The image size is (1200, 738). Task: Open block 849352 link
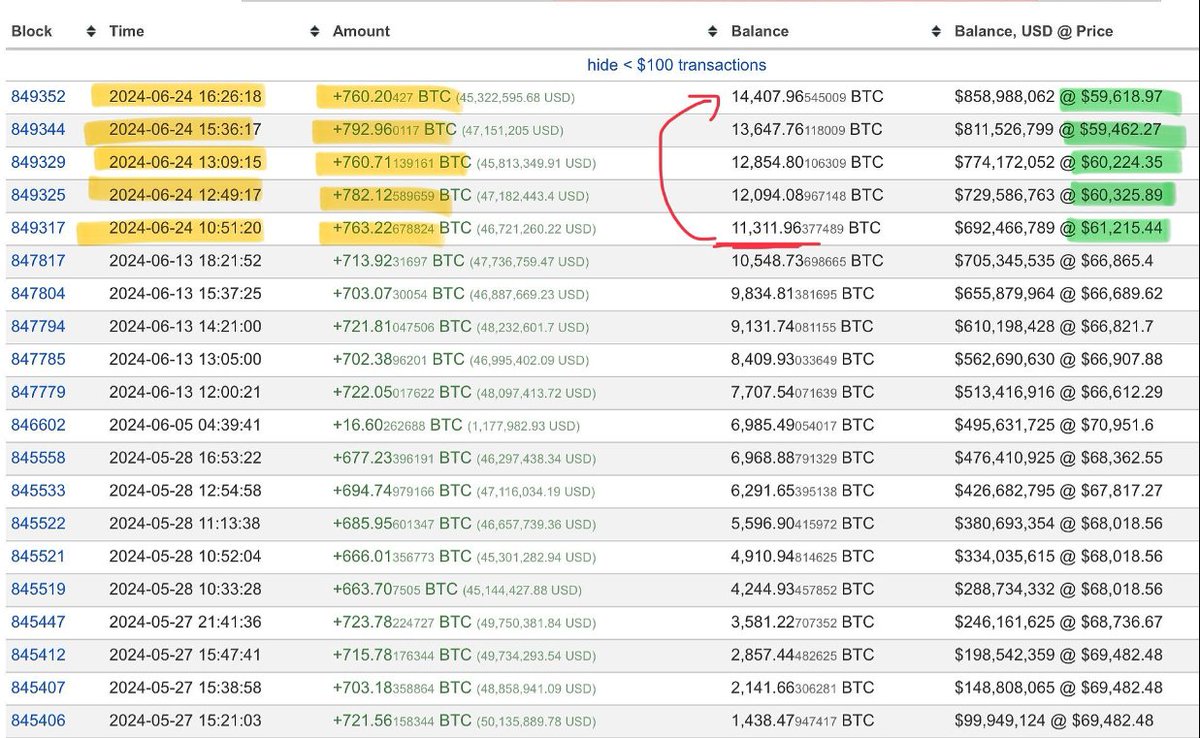pos(38,97)
